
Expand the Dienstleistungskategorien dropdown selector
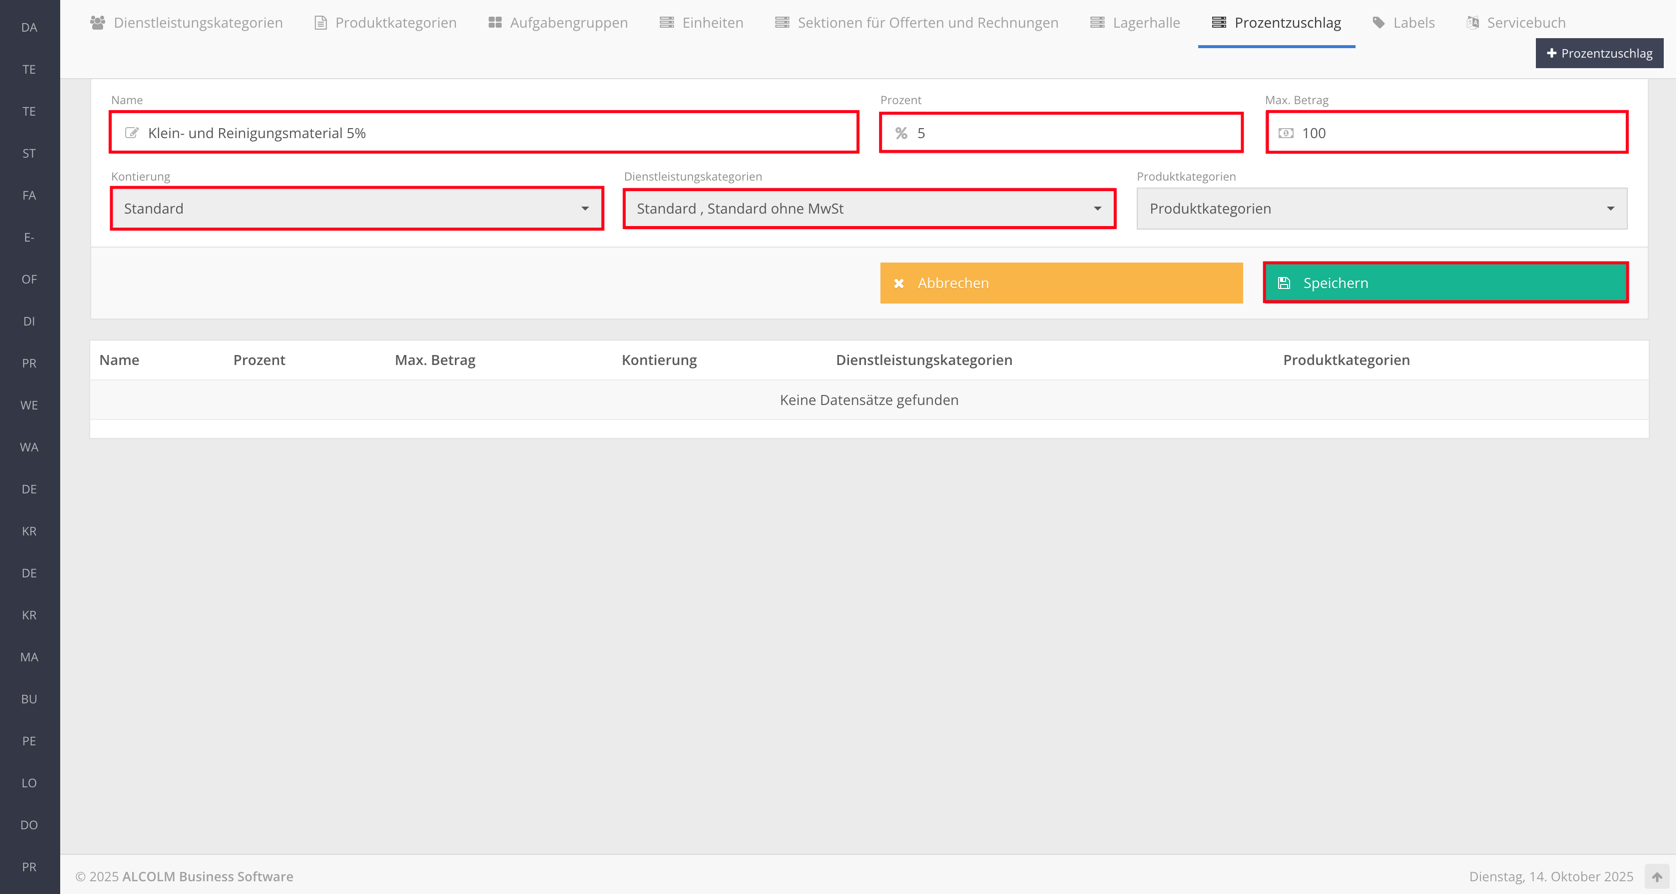[x=869, y=209]
